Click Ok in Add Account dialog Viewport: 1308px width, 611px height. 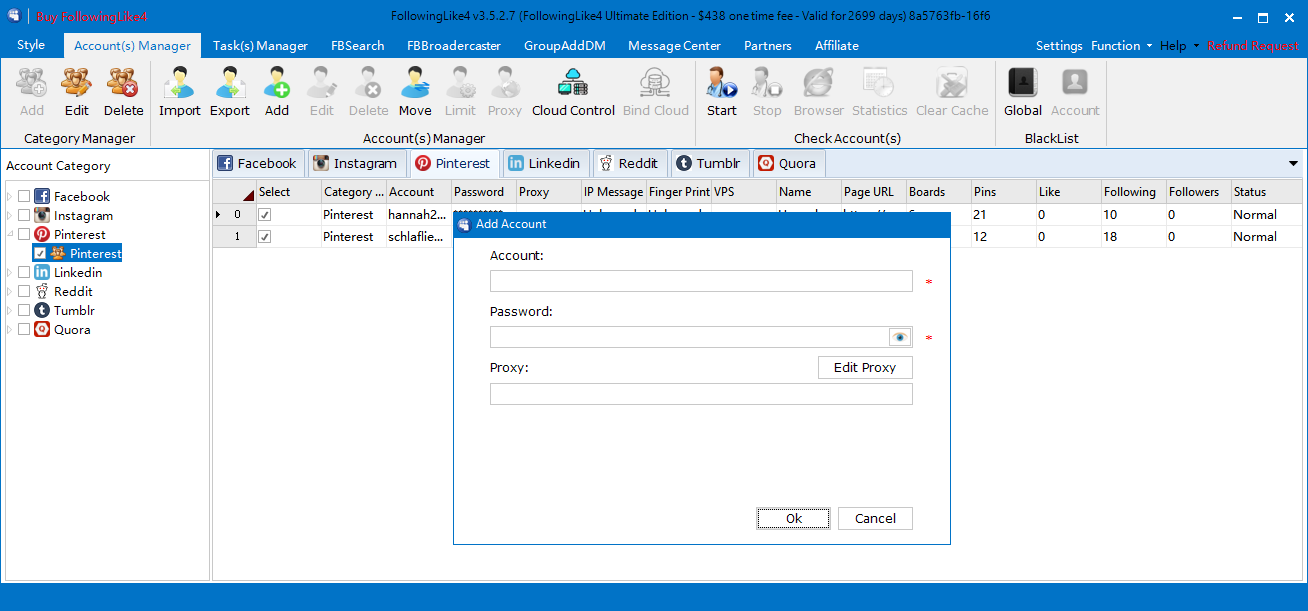(794, 518)
